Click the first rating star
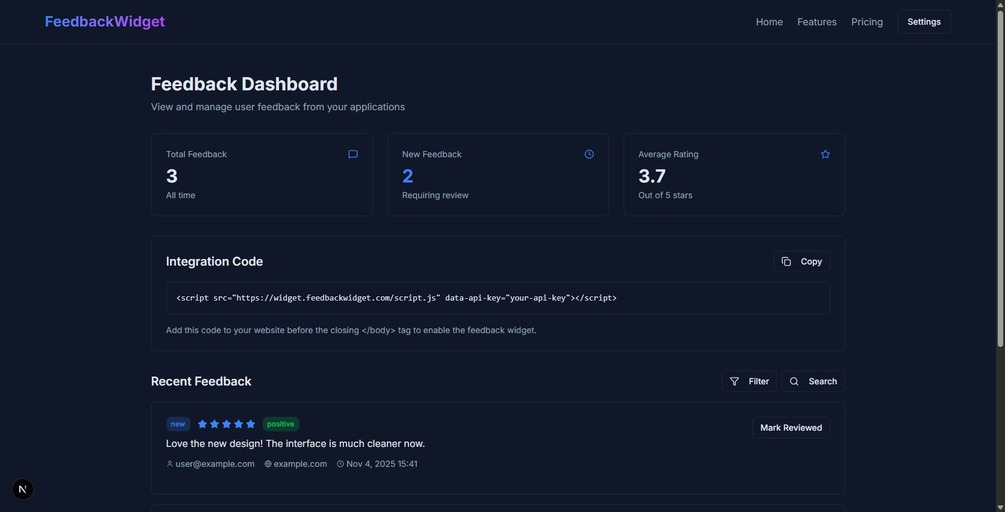Image resolution: width=1005 pixels, height=512 pixels. coord(203,424)
